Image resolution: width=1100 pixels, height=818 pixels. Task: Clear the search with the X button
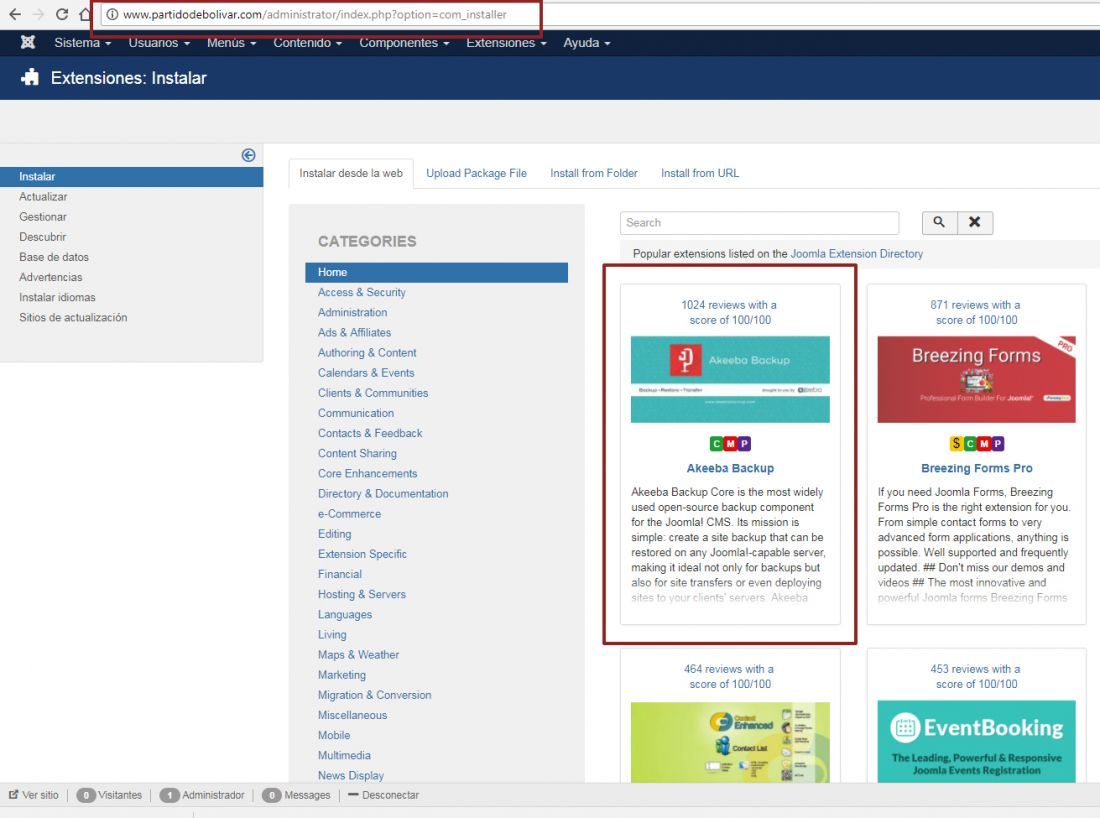[974, 222]
